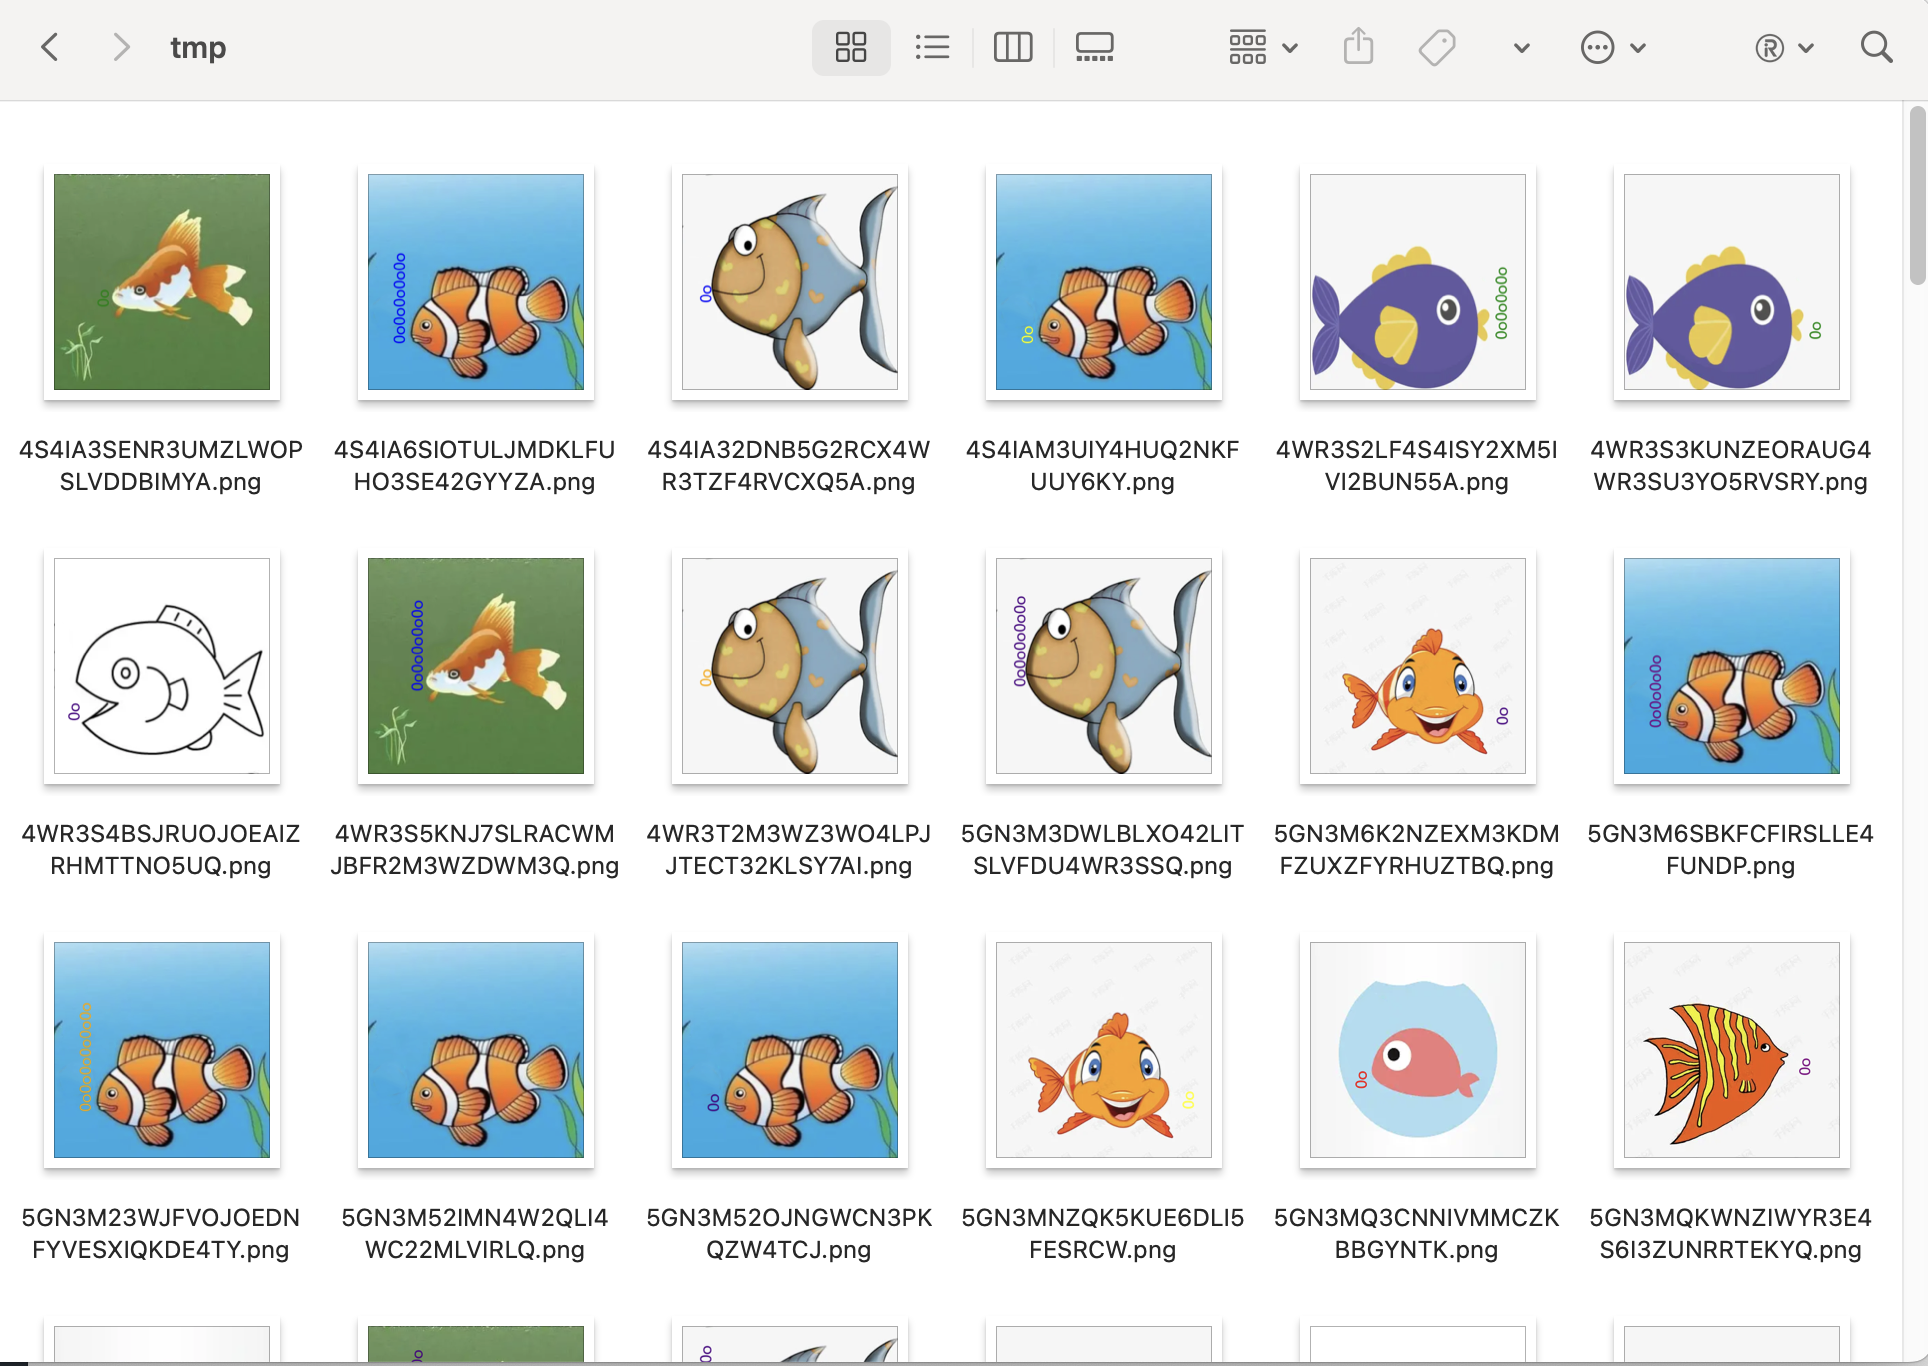Click filename 4WR3S3KUNZEORAUG4WR3SU3YO5RVSRY.png
Screen dimensions: 1928x1366
pyautogui.click(x=1731, y=466)
